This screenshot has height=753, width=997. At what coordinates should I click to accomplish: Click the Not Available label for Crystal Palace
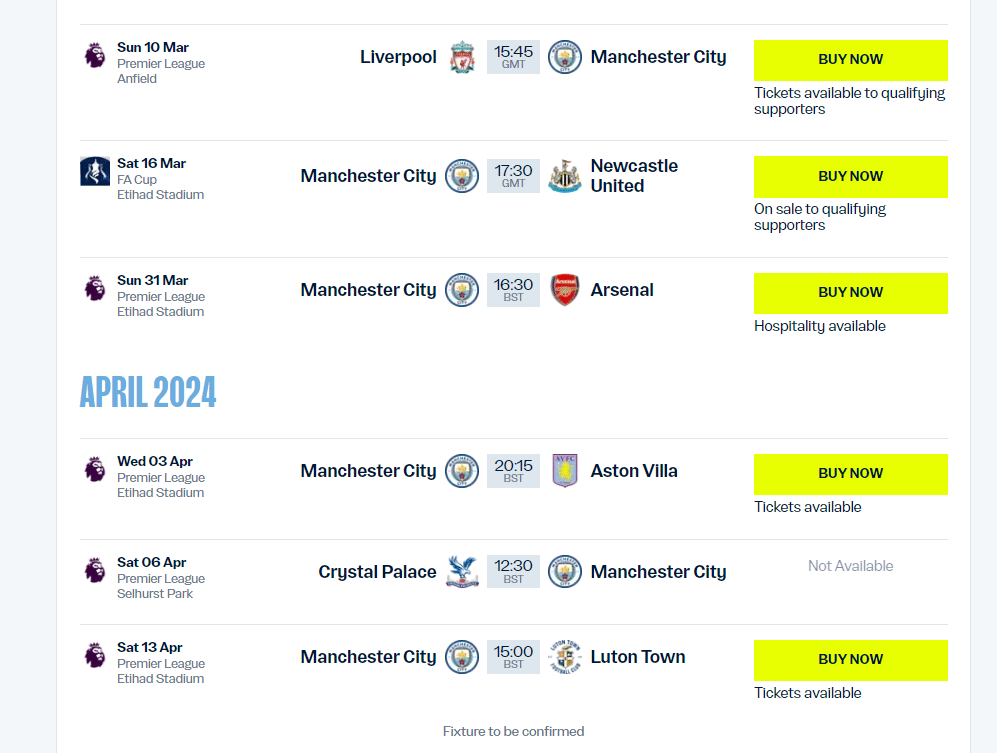(x=850, y=566)
